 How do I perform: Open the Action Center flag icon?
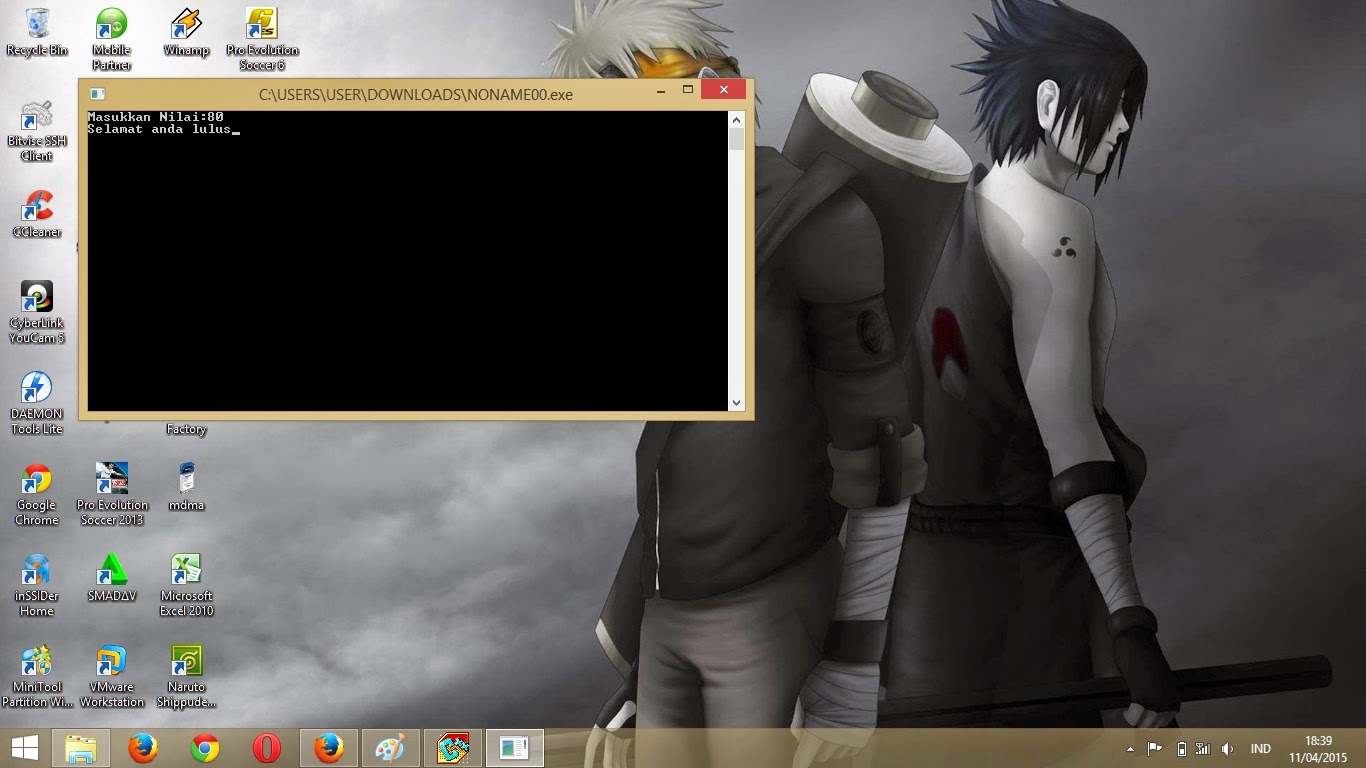pos(1155,749)
